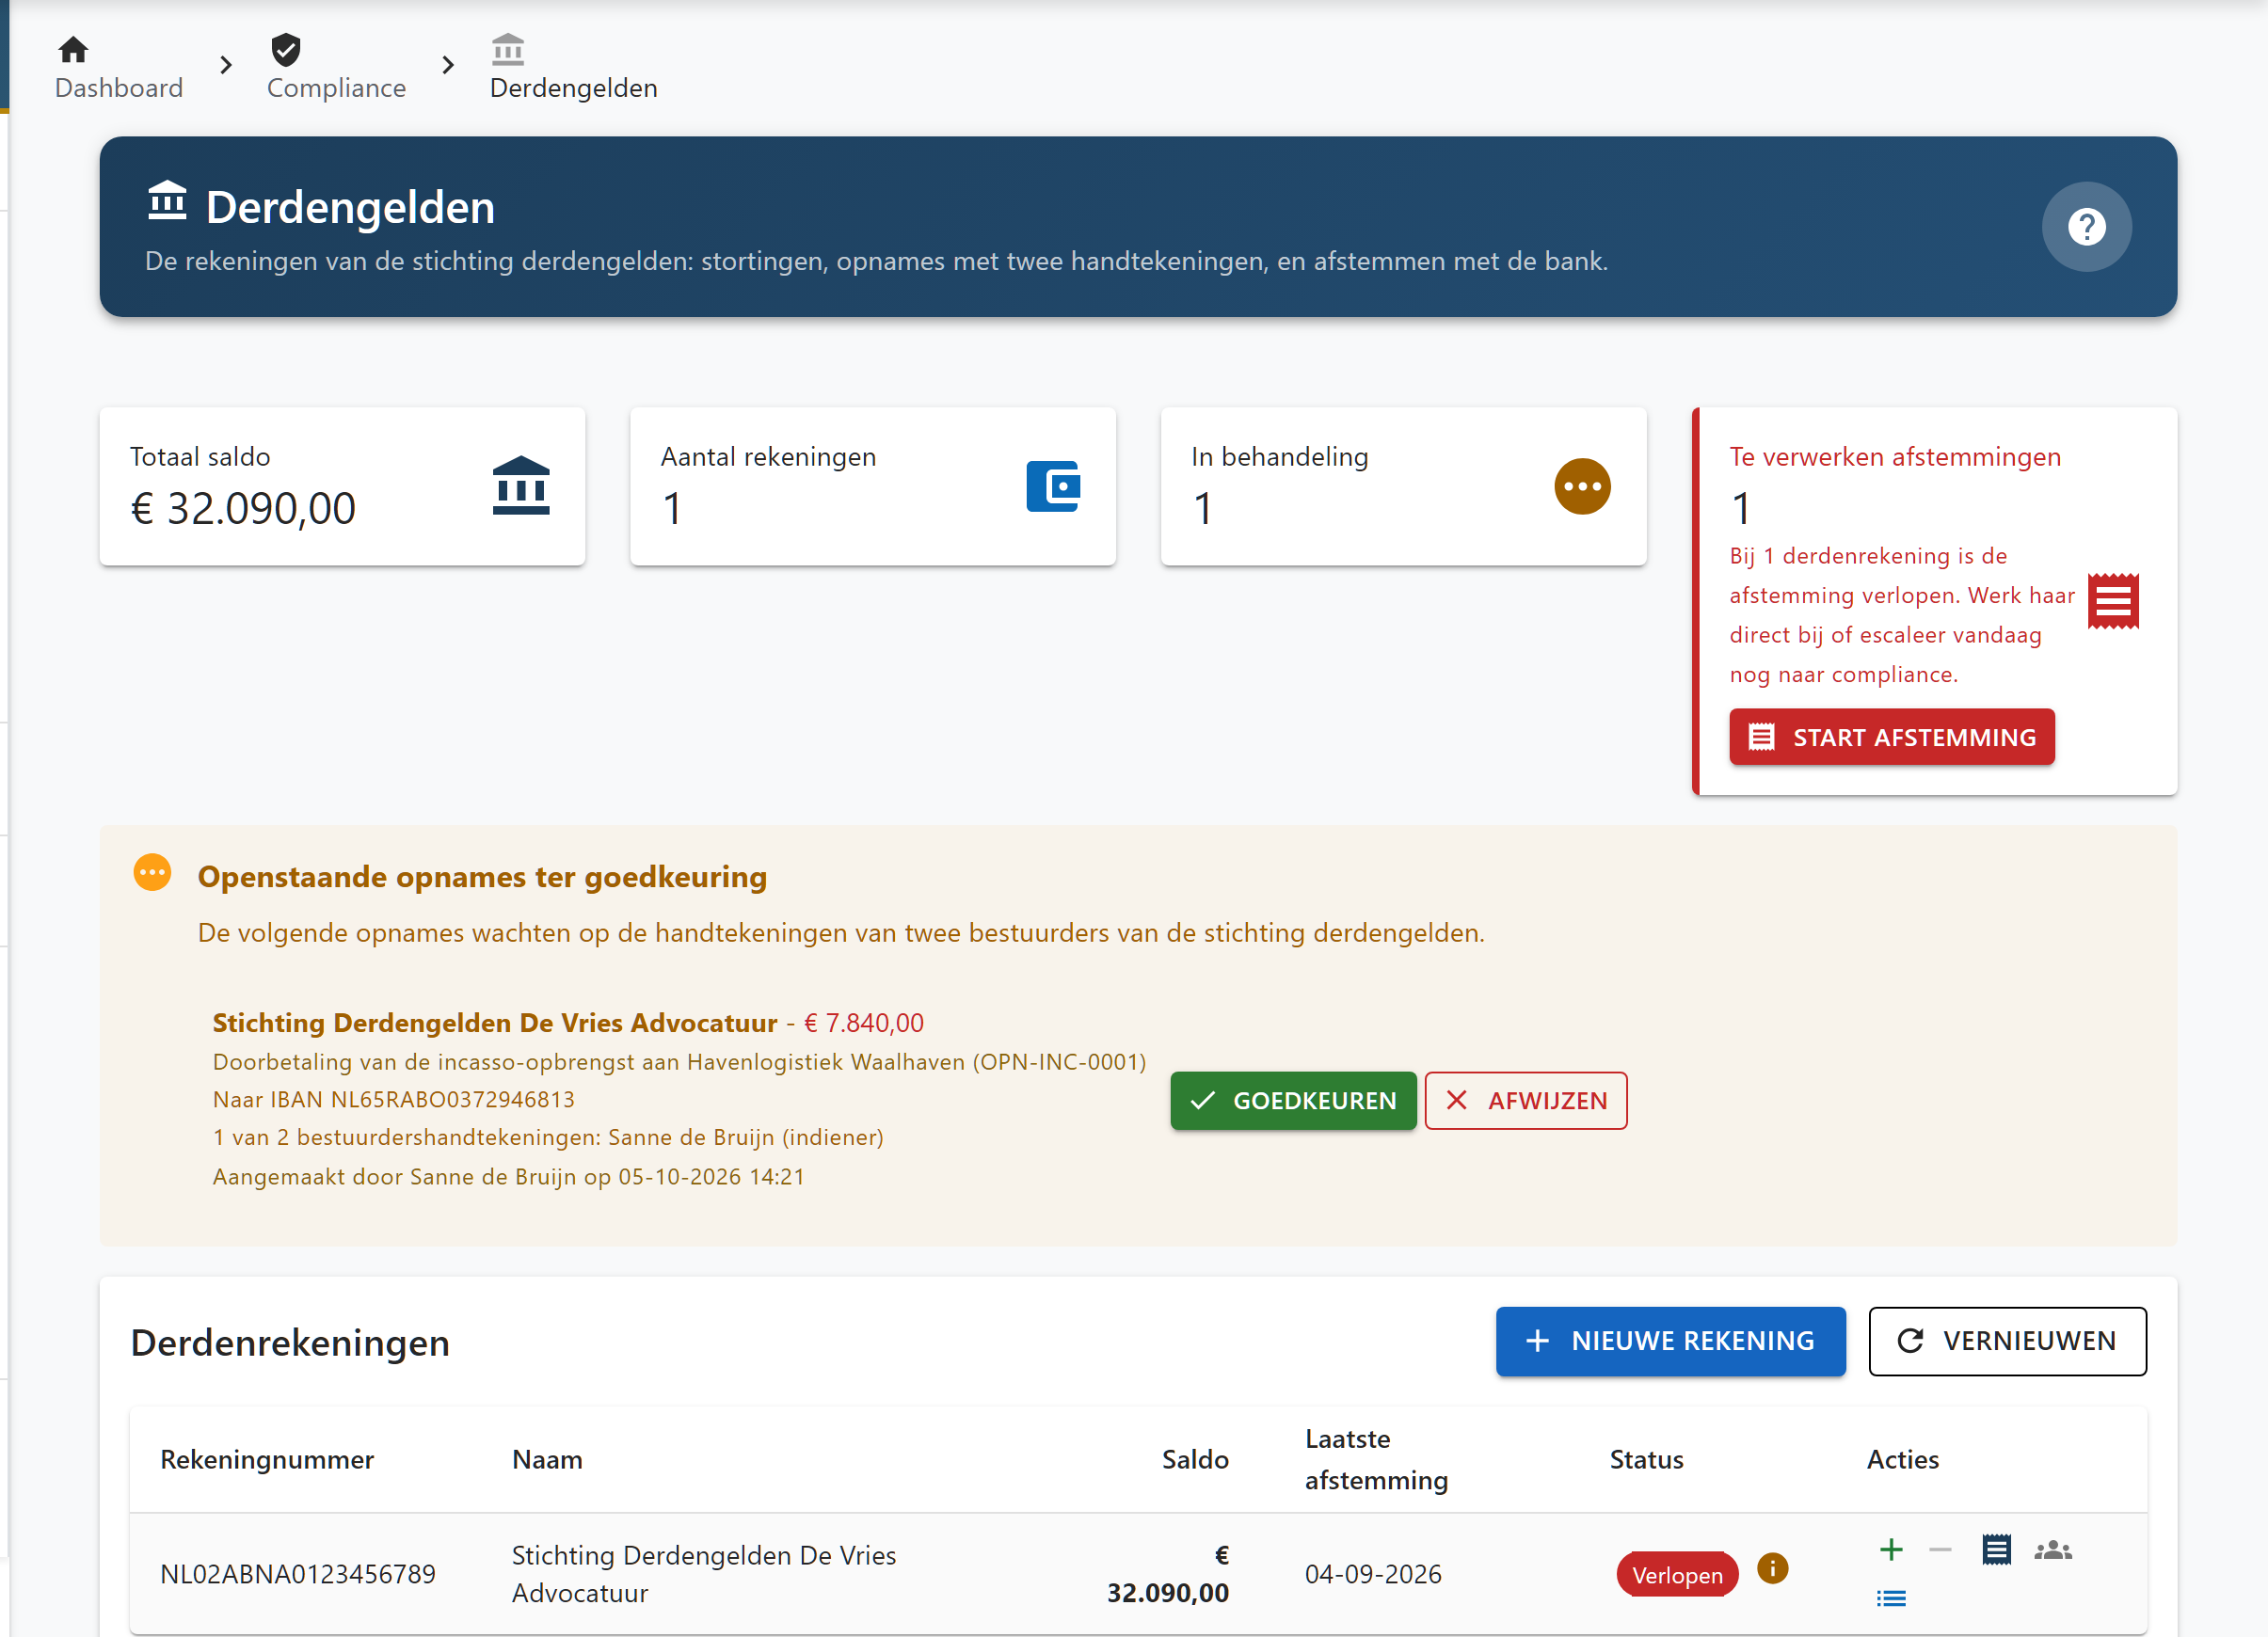
Task: Click the Verlopen status chip
Action: [x=1677, y=1575]
